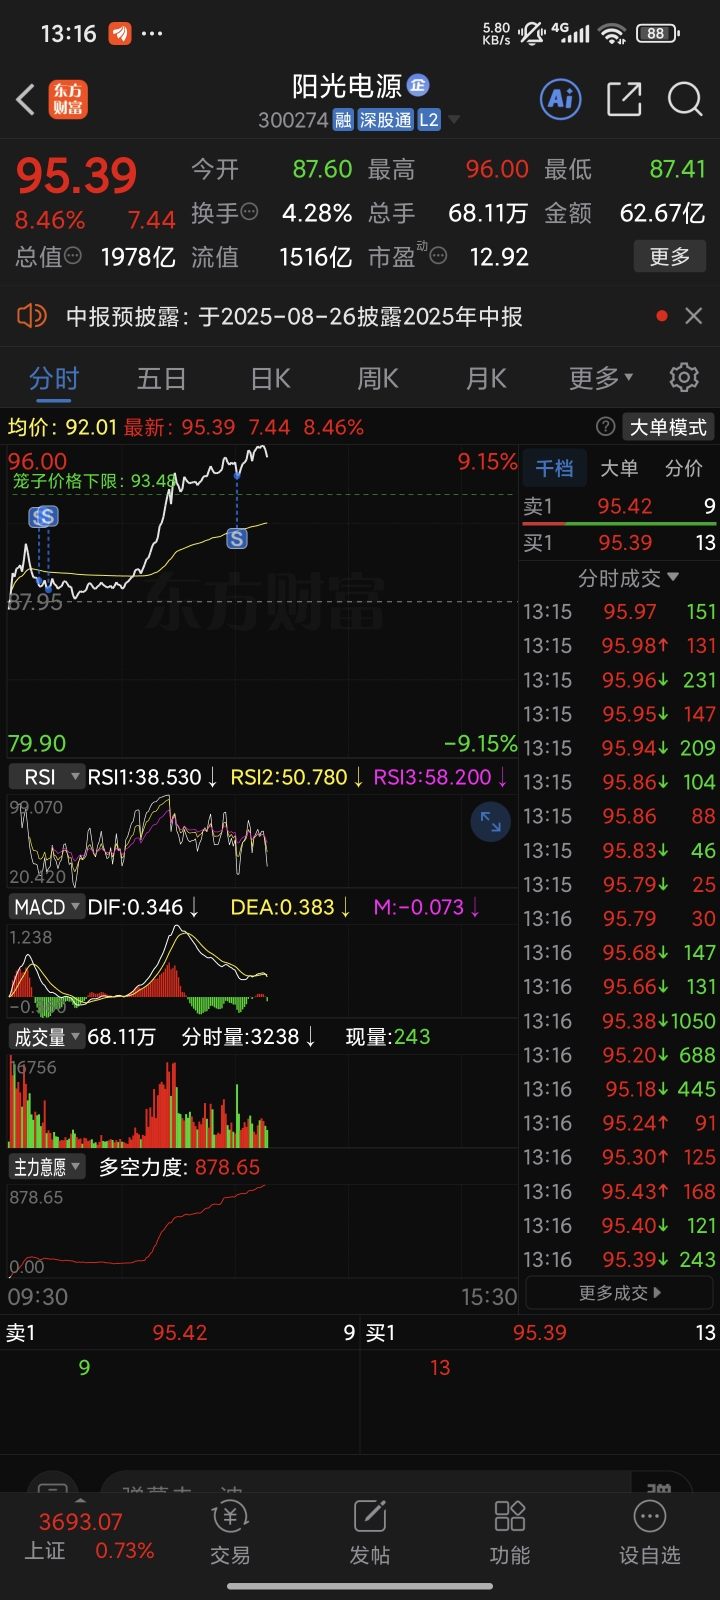Tap the 笼子价格下限 93.48 label

(x=94, y=481)
